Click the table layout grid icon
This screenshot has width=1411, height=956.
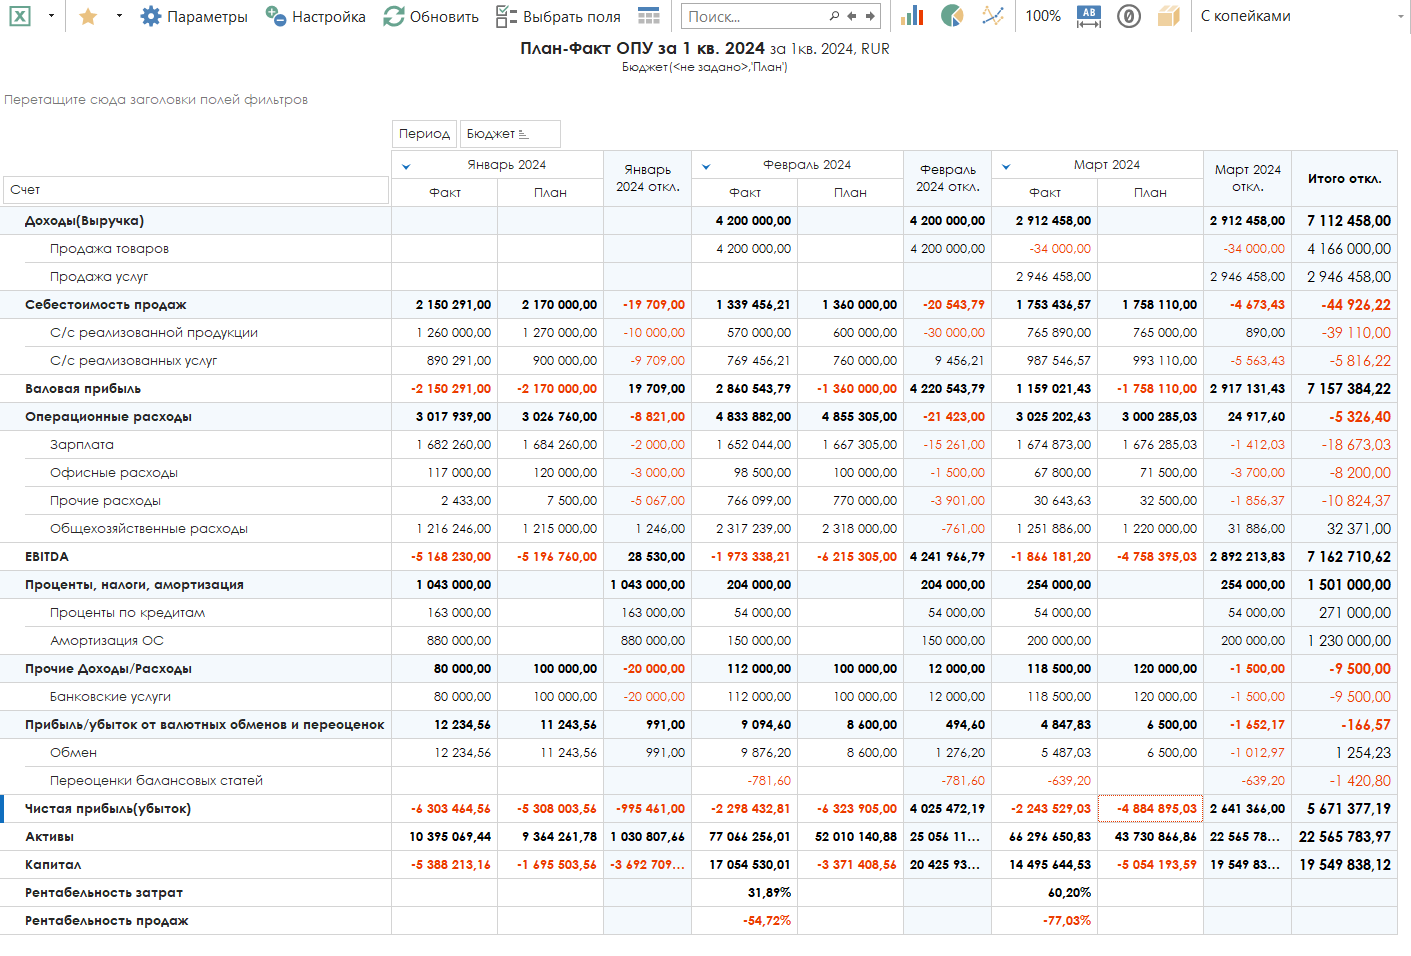(649, 16)
